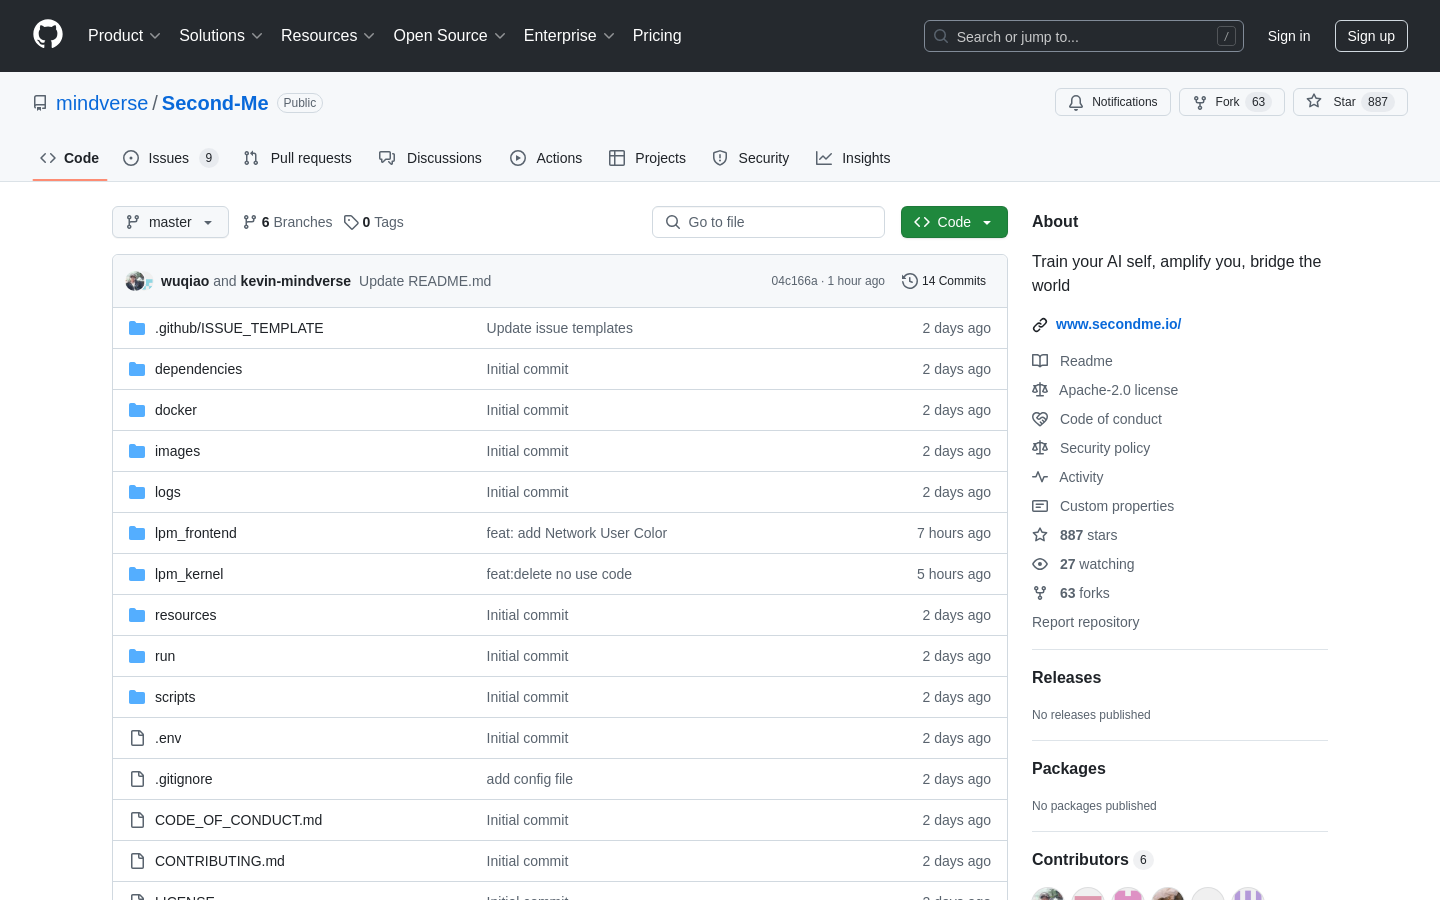Click the folder icon for lpm_kernel

[x=137, y=574]
